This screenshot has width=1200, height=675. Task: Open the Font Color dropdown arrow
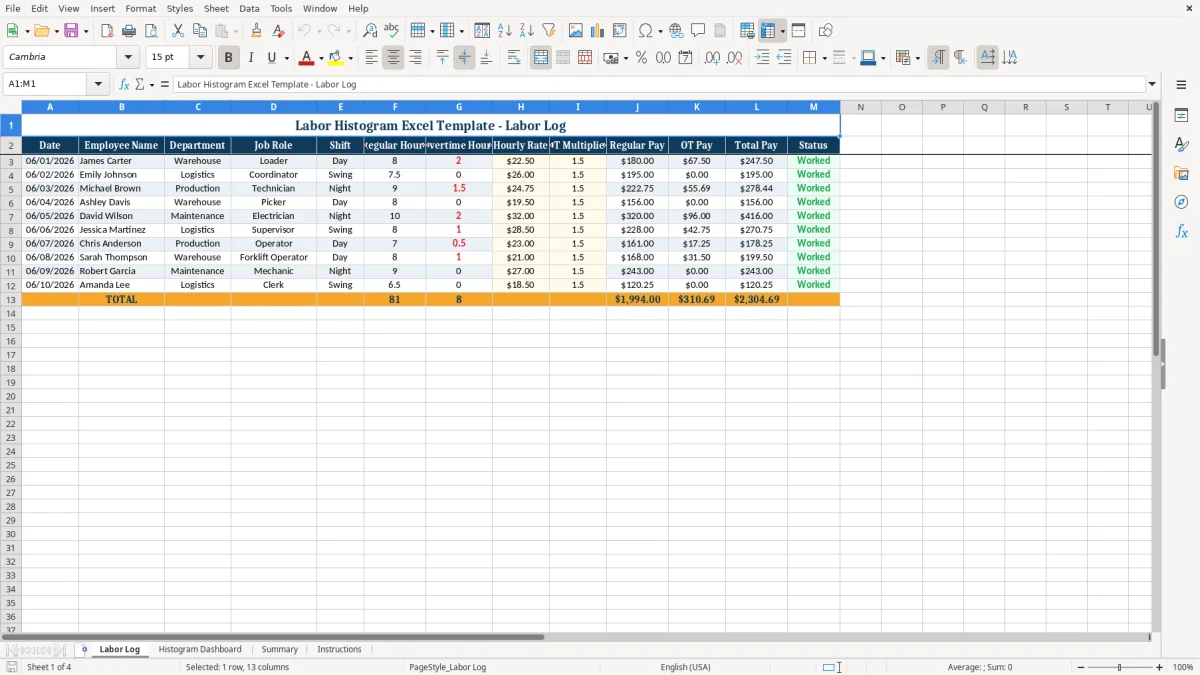tap(321, 58)
